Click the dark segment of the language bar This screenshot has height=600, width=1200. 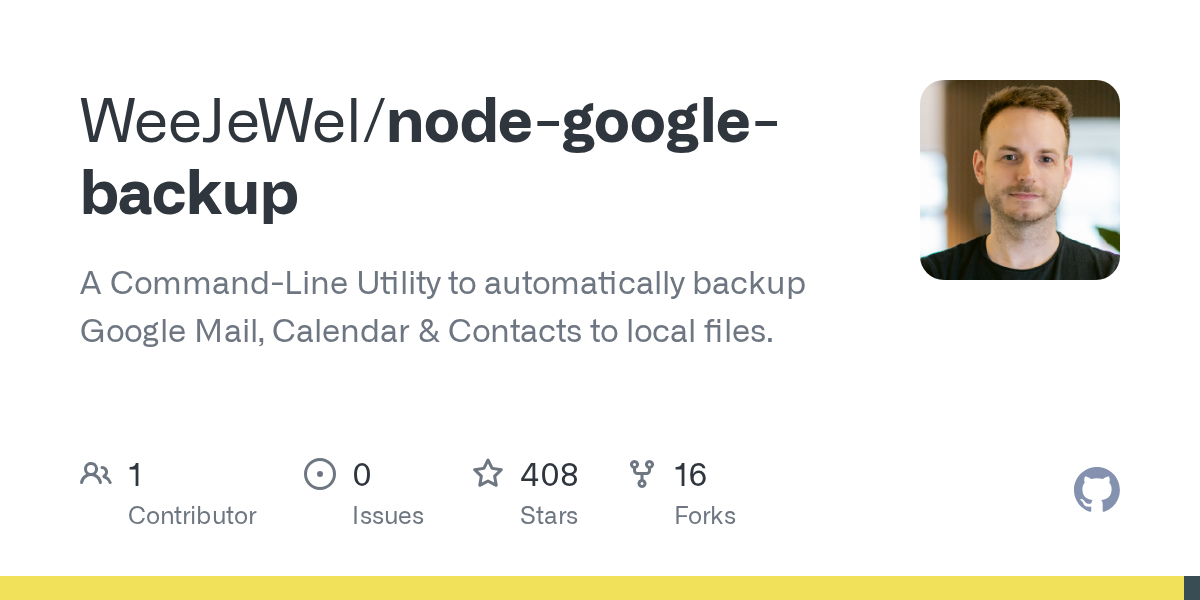1191,588
